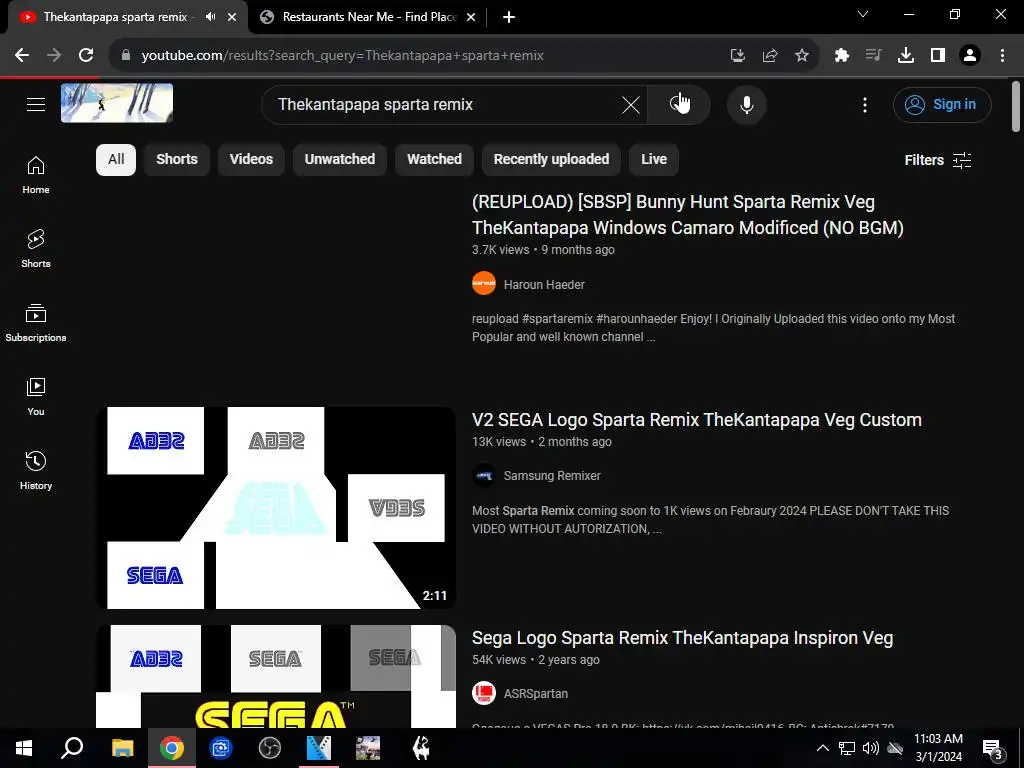Open a new browser tab
The width and height of the screenshot is (1024, 768).
pyautogui.click(x=509, y=17)
